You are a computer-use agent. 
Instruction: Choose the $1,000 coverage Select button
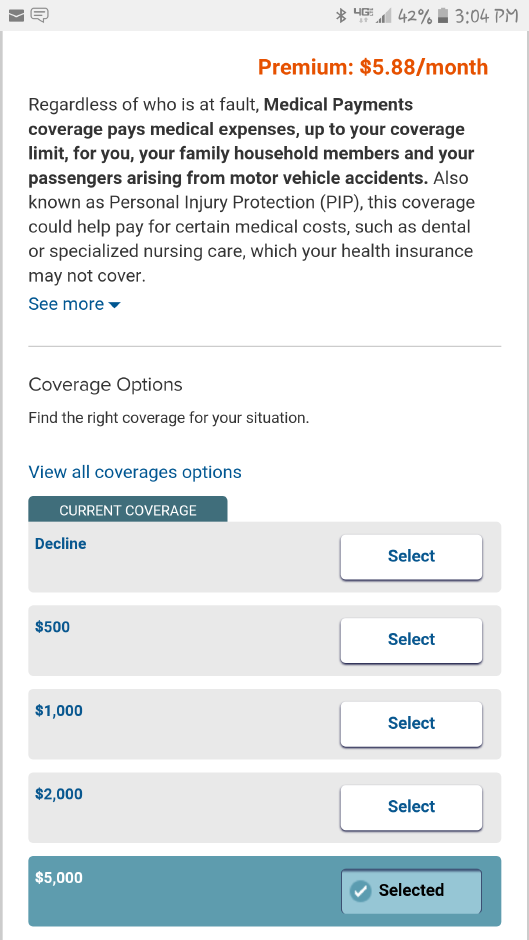(x=411, y=724)
